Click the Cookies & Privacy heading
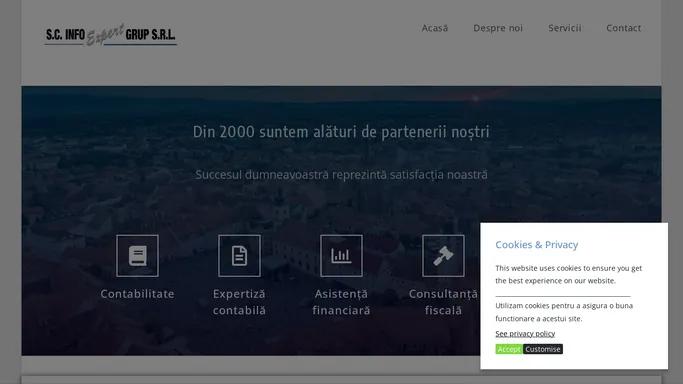 537,245
